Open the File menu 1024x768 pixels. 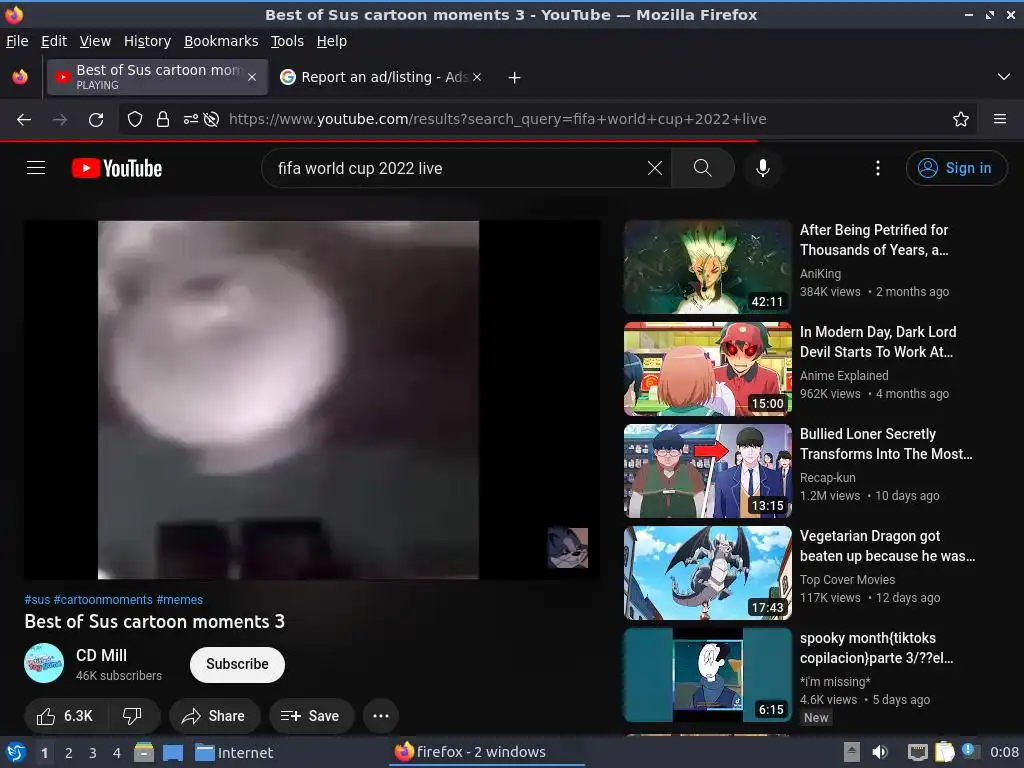coord(17,41)
